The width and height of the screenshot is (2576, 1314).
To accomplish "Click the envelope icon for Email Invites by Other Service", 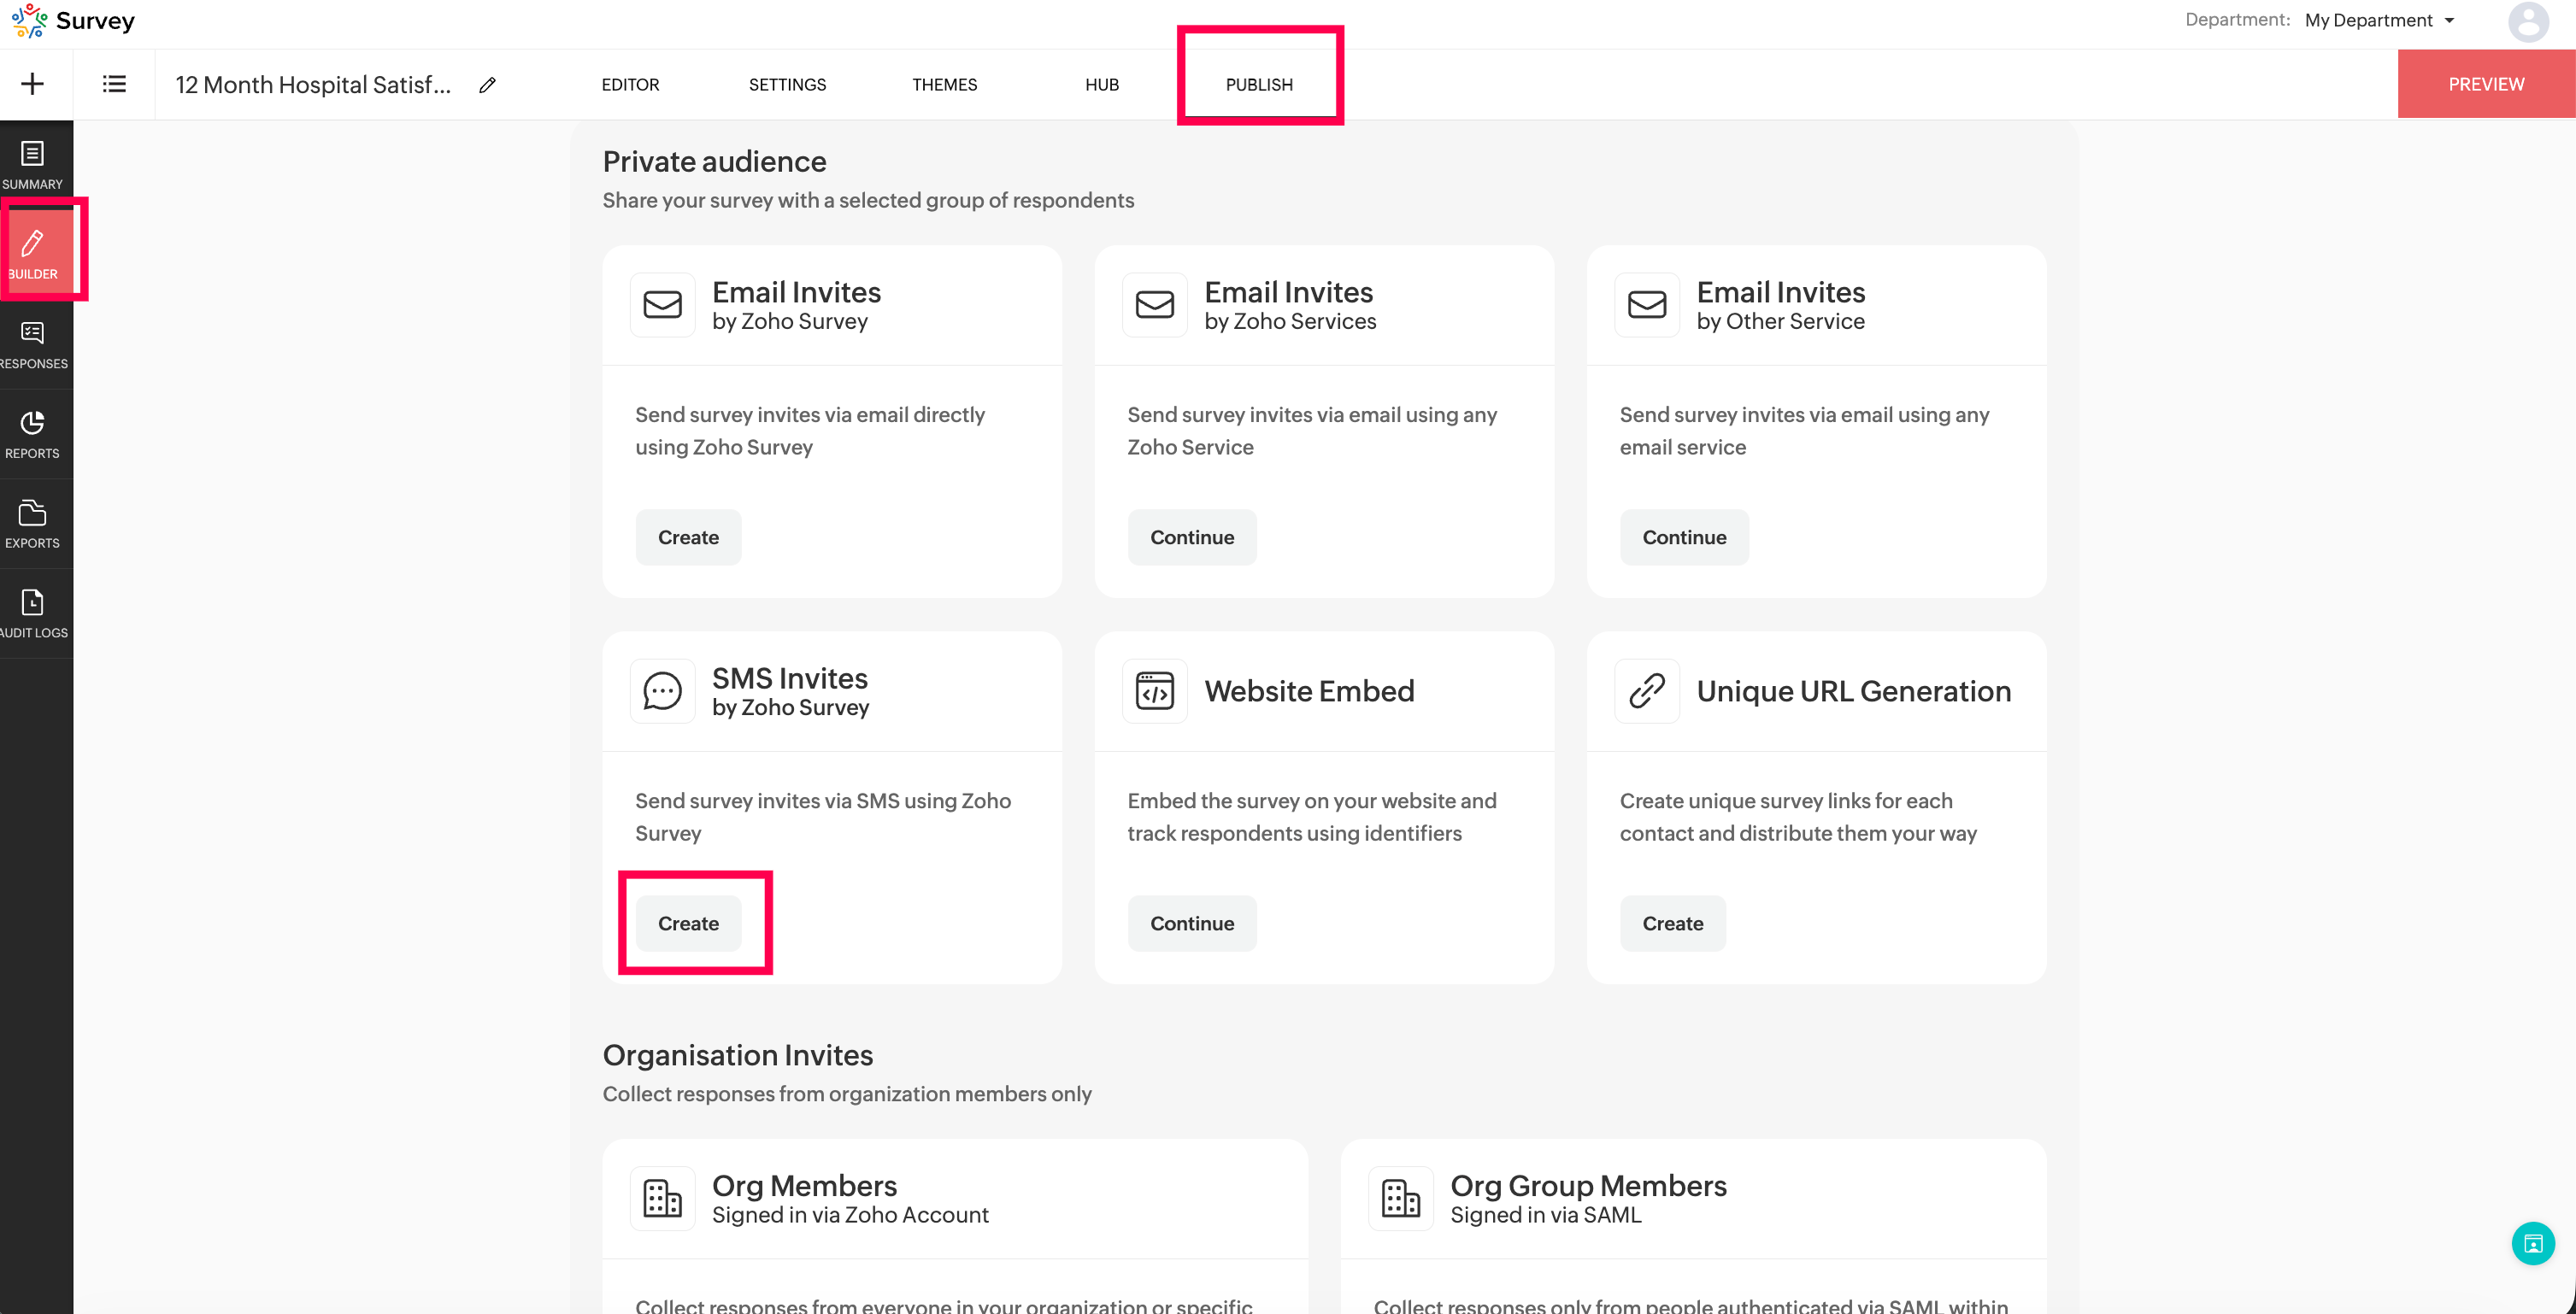I will (1646, 305).
